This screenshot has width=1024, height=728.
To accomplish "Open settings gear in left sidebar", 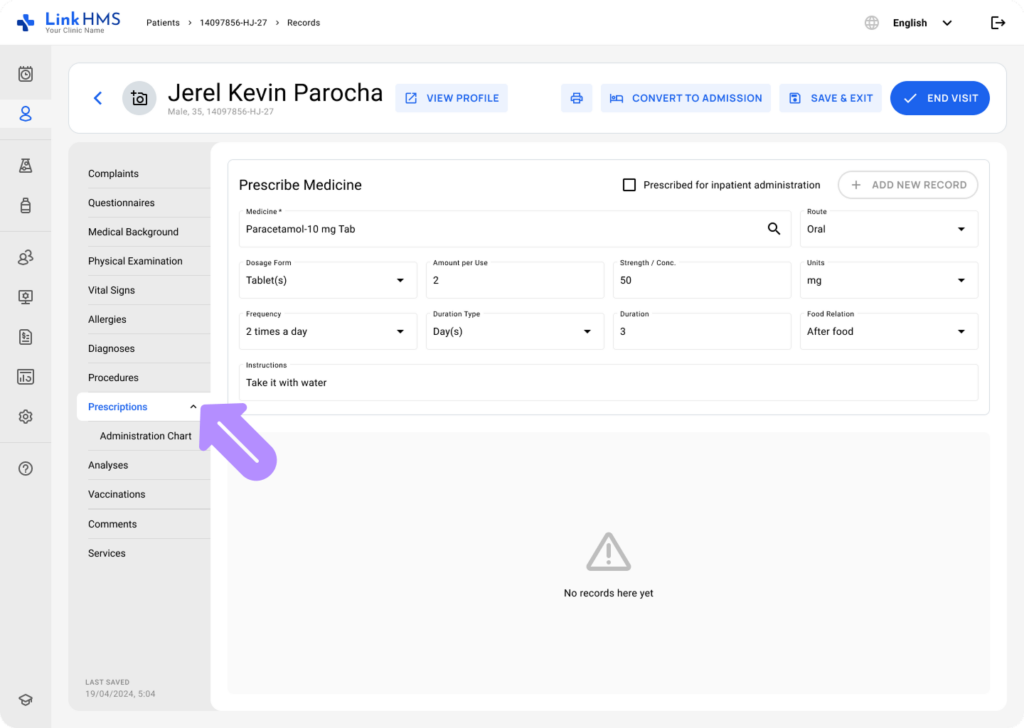I will 26,417.
